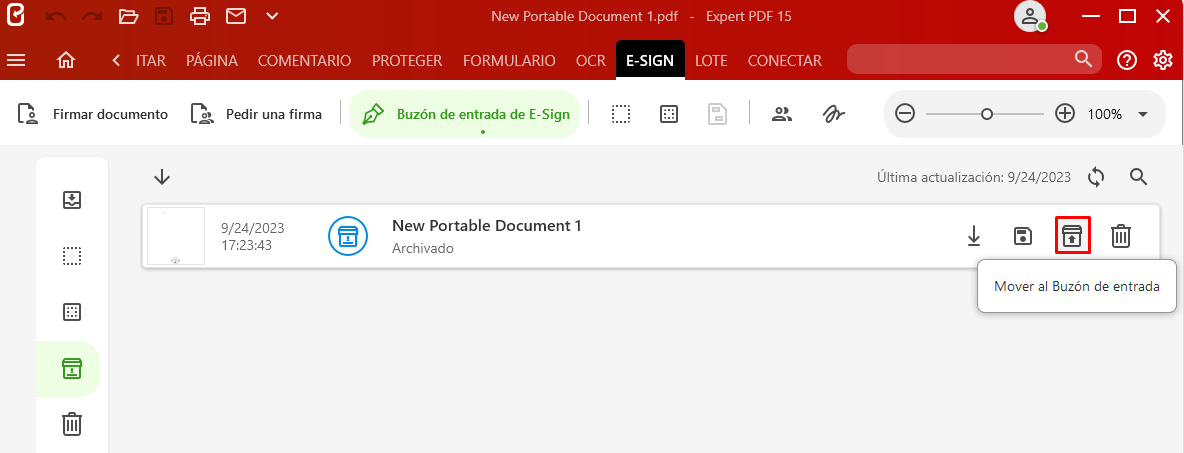Screen dimensions: 1184x453
Task: Search documents with list magnifier icon
Action: coord(1139,177)
